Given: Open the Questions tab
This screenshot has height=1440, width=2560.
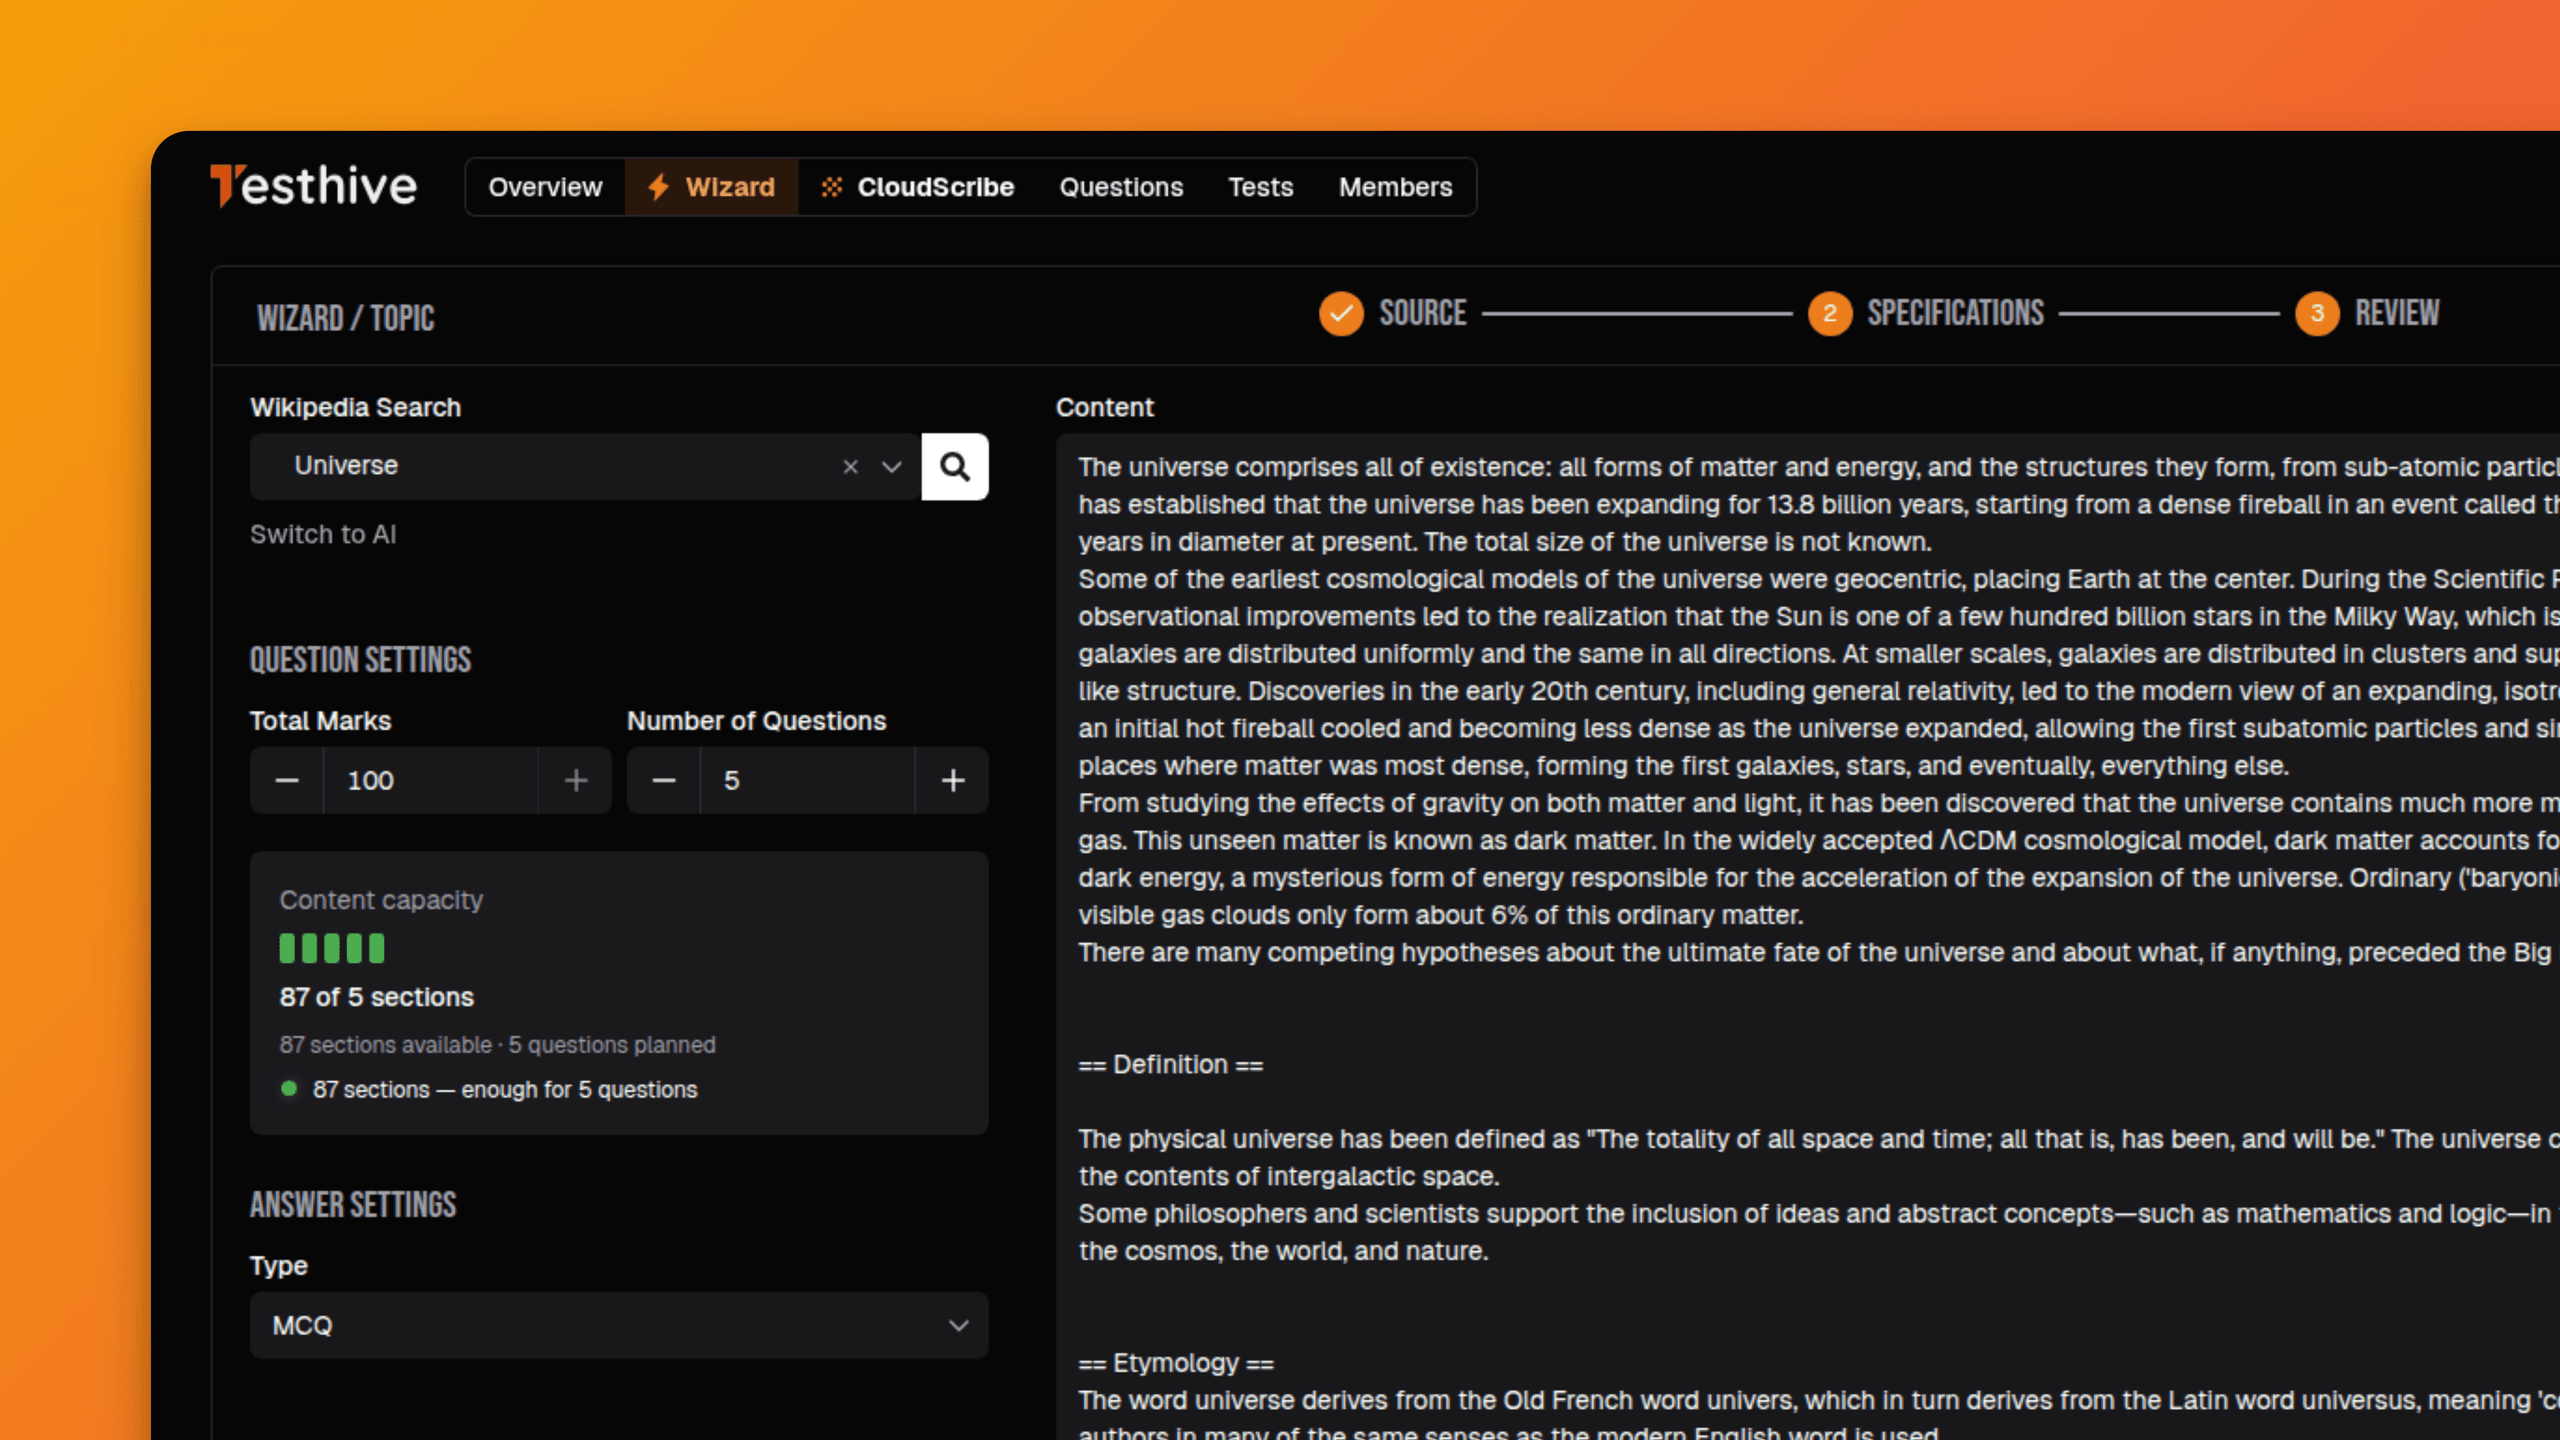Looking at the screenshot, I should [x=1121, y=187].
